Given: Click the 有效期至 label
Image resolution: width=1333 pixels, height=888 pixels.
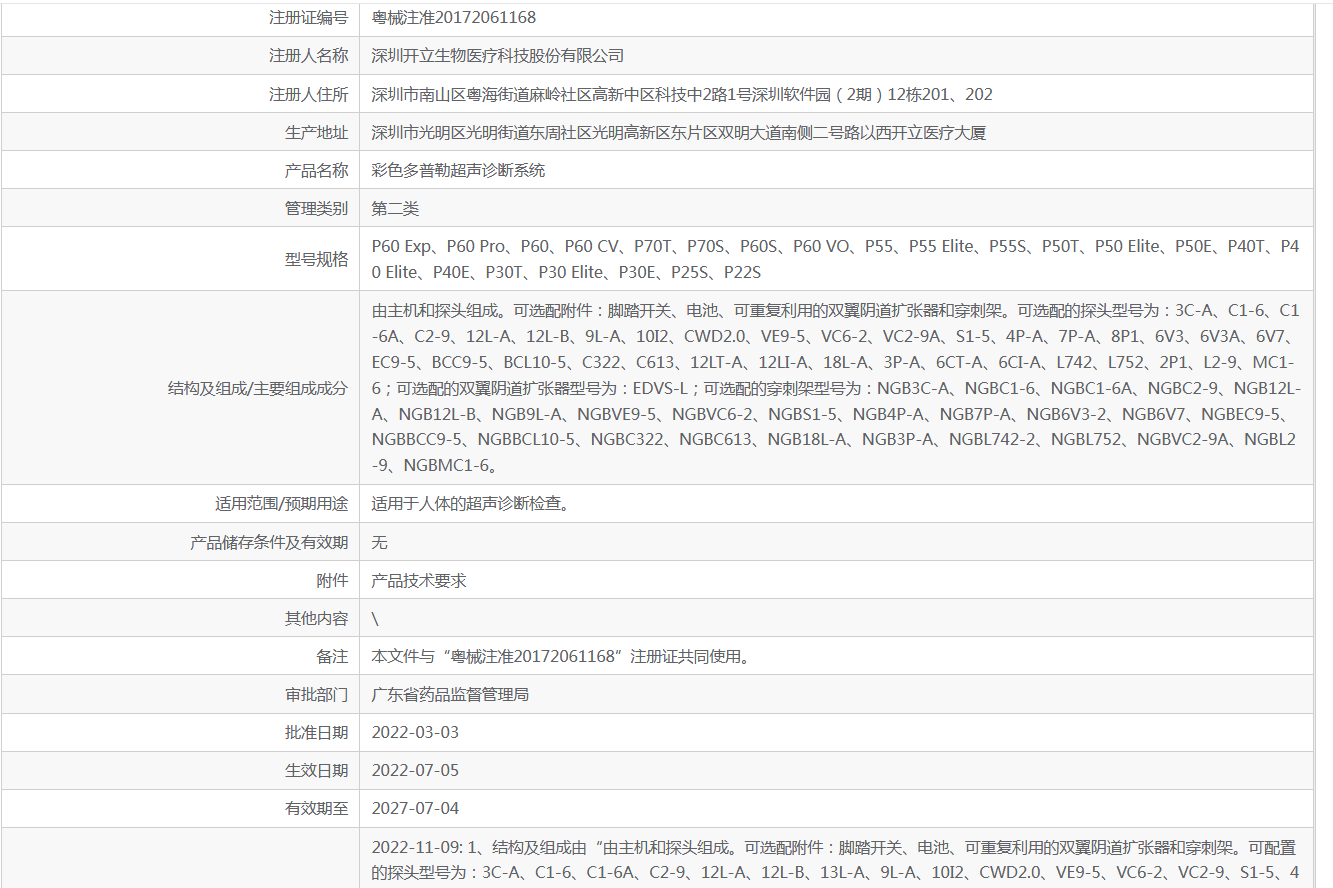Looking at the screenshot, I should tap(316, 808).
